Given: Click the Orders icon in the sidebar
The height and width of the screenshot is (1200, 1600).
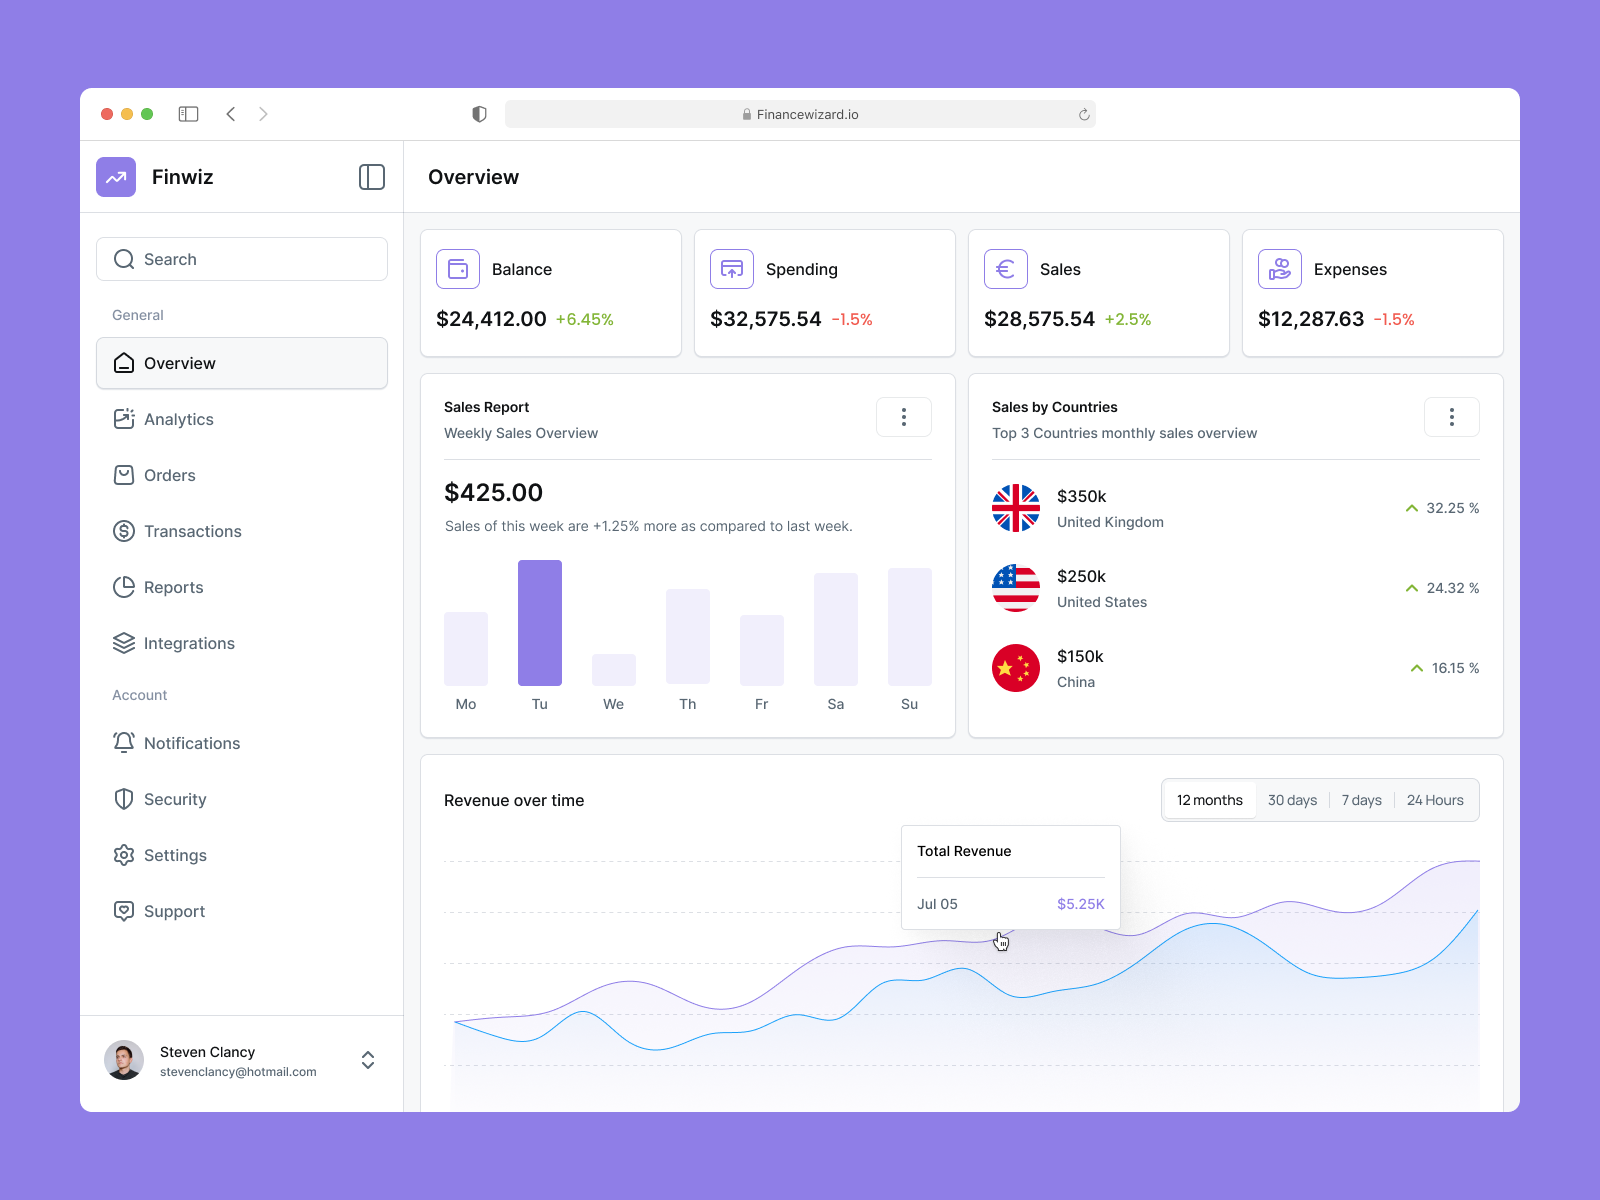Looking at the screenshot, I should (x=123, y=475).
